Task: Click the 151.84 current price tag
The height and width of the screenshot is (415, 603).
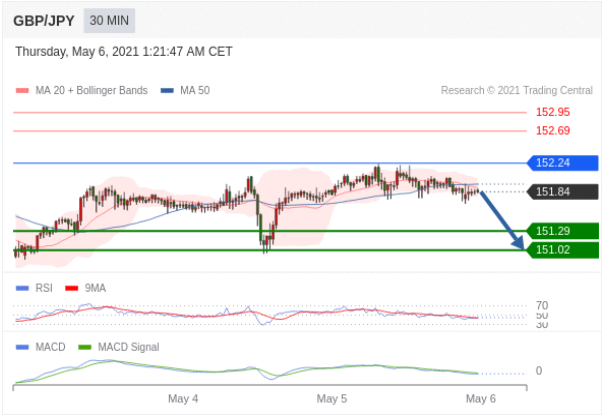Action: (x=562, y=192)
